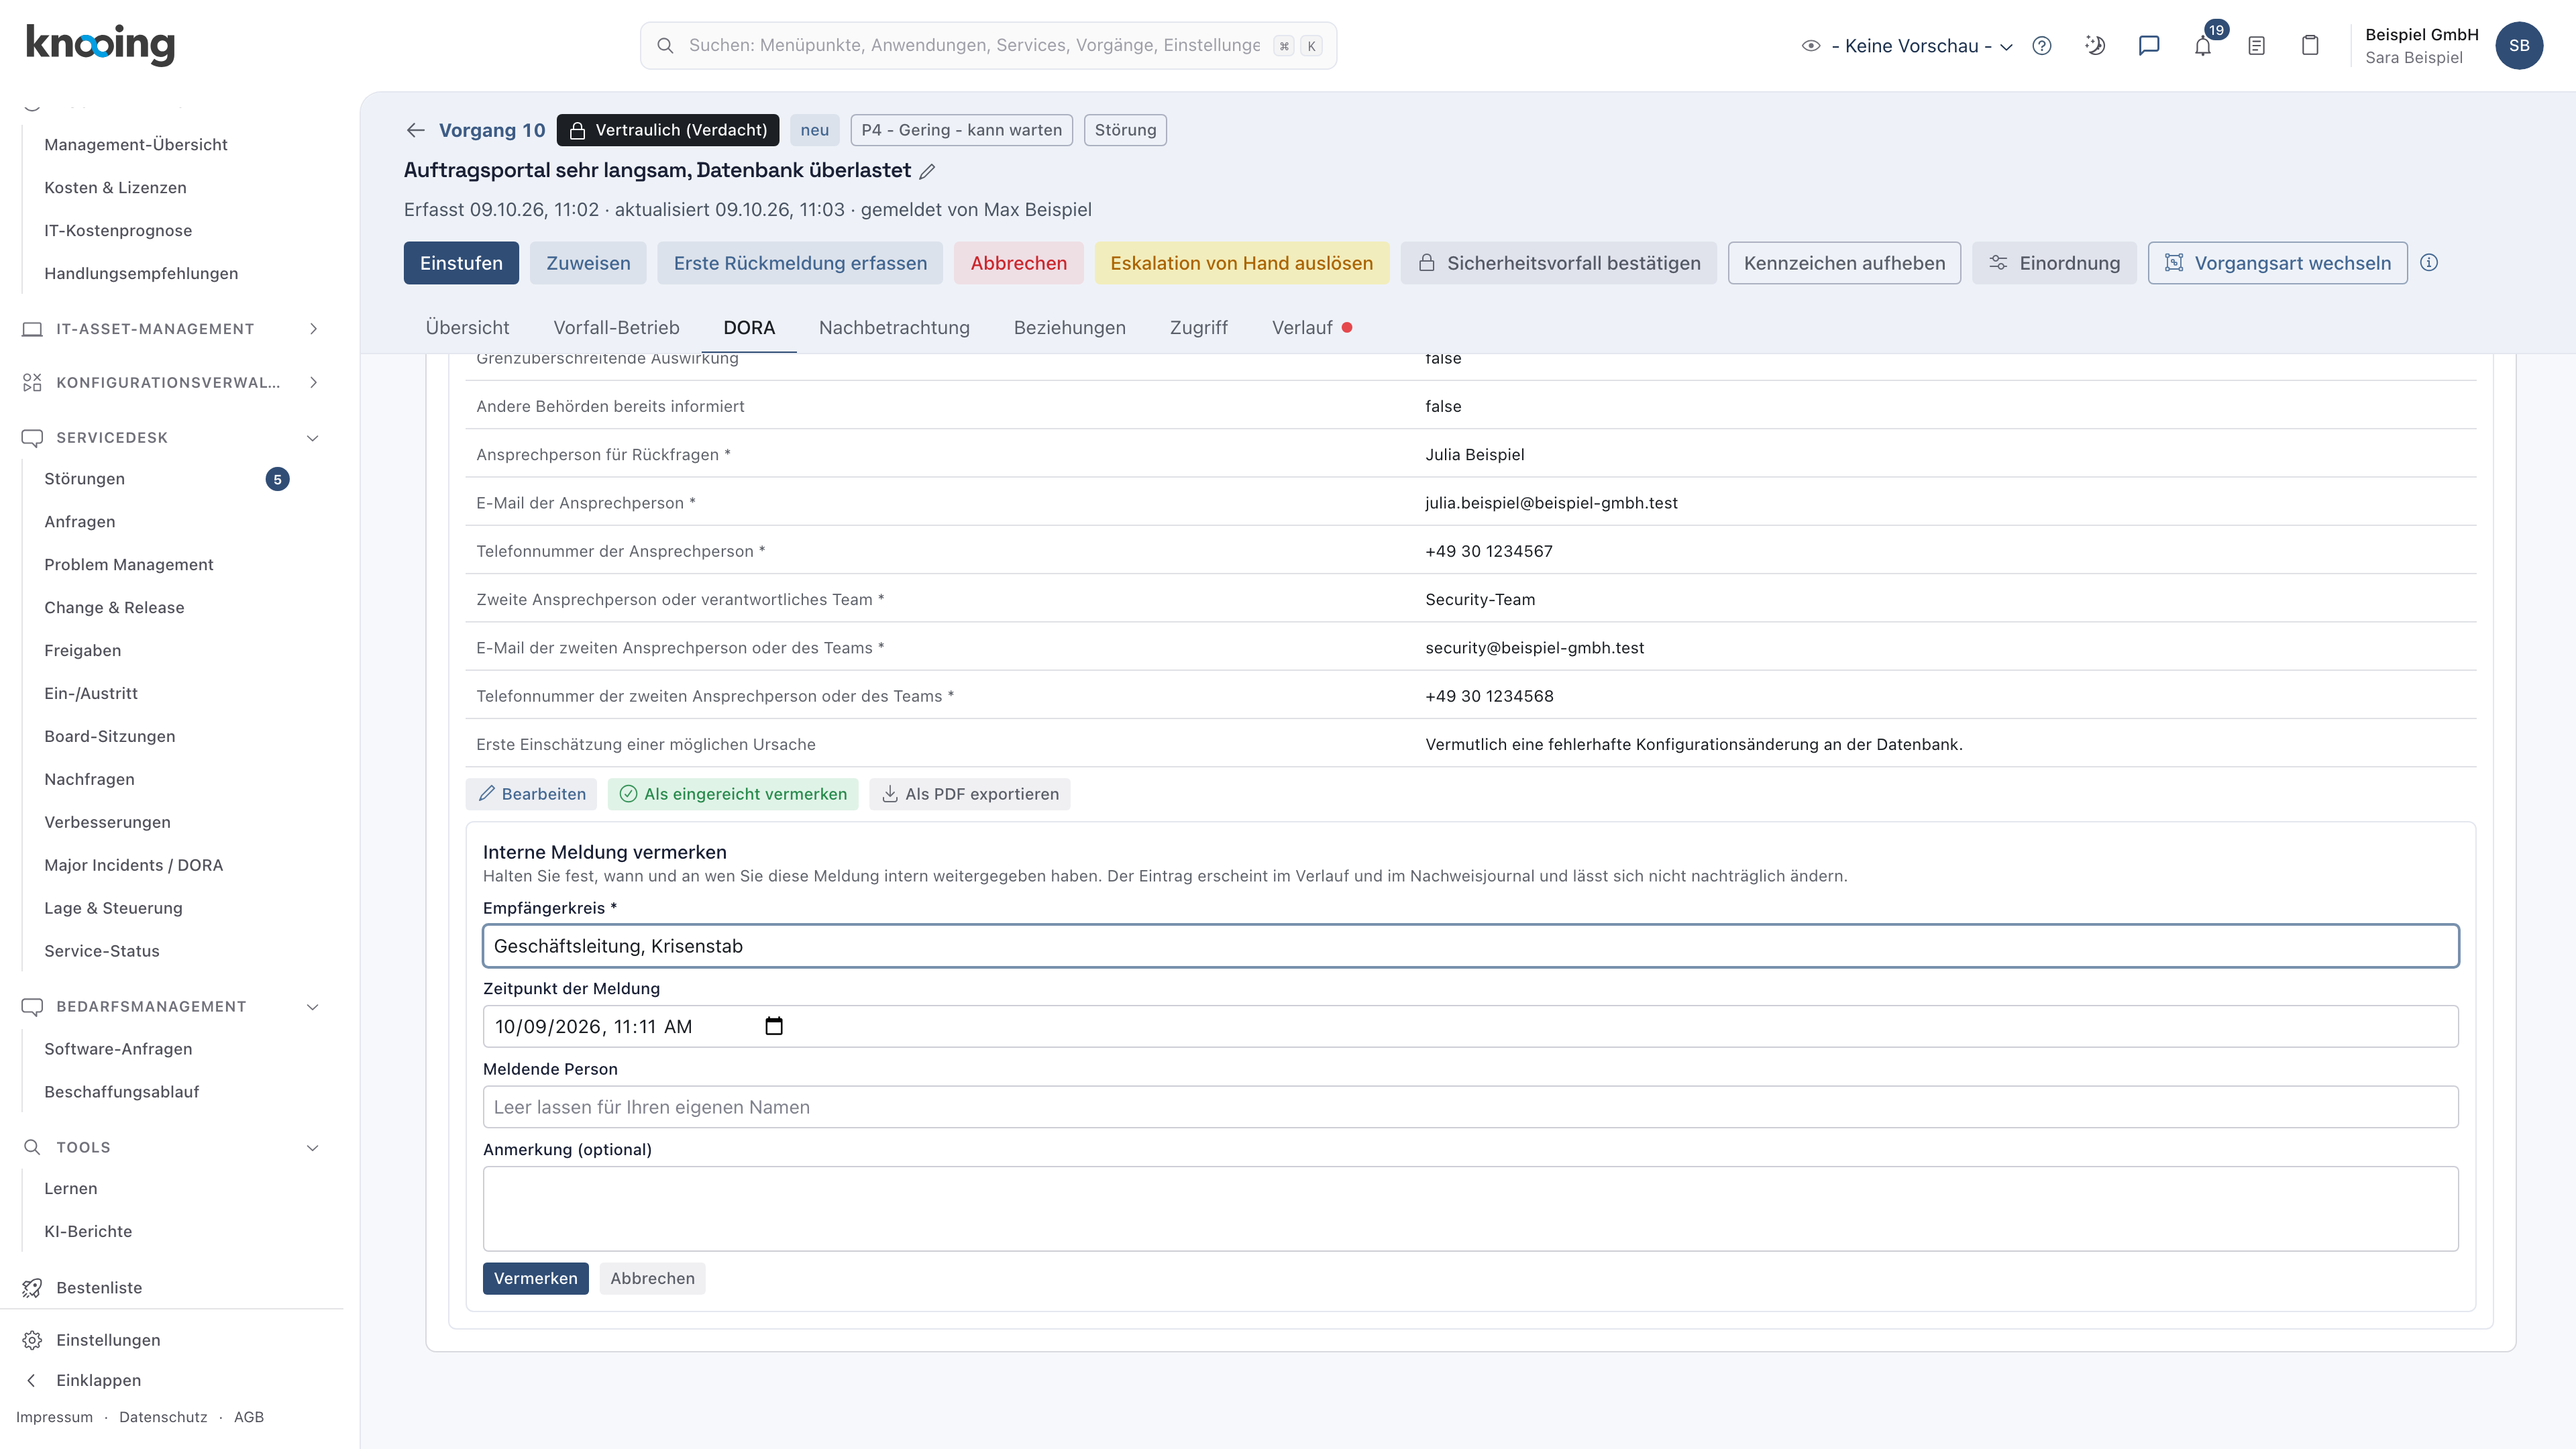Viewport: 2576px width, 1449px height.
Task: Toggle dark mode via the moon icon
Action: tap(2095, 46)
